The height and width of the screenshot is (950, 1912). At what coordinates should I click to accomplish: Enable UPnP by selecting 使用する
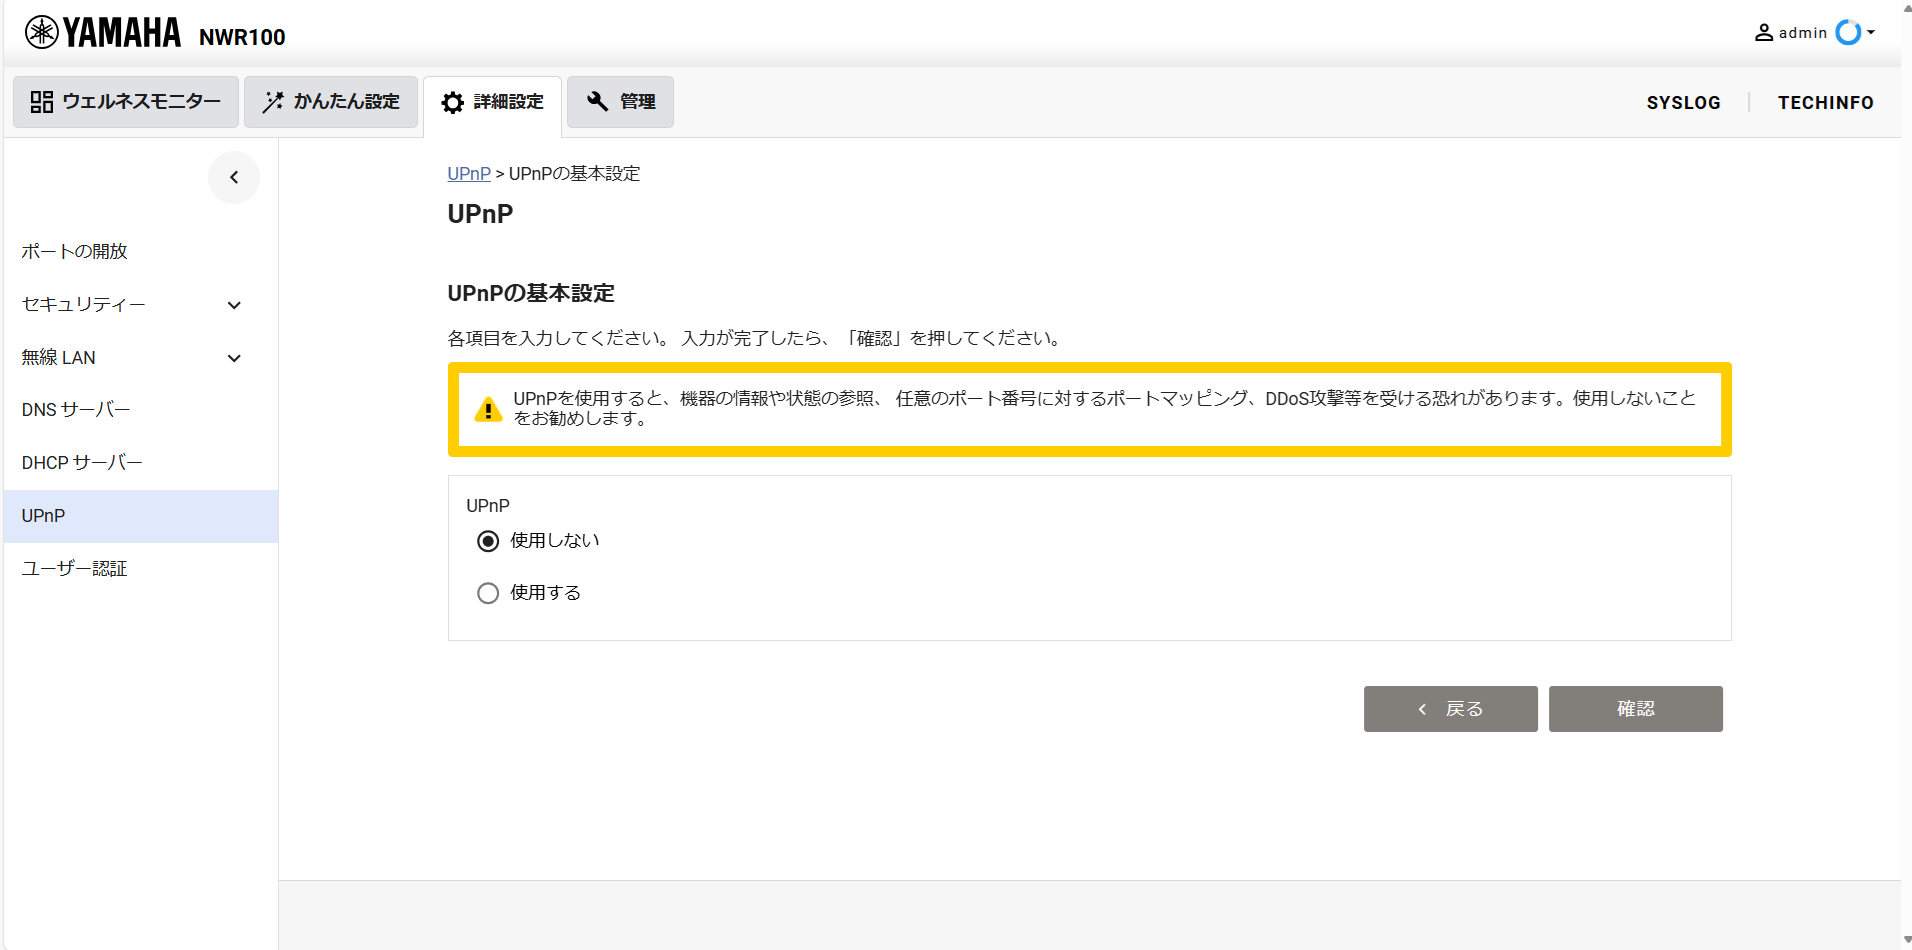coord(487,592)
